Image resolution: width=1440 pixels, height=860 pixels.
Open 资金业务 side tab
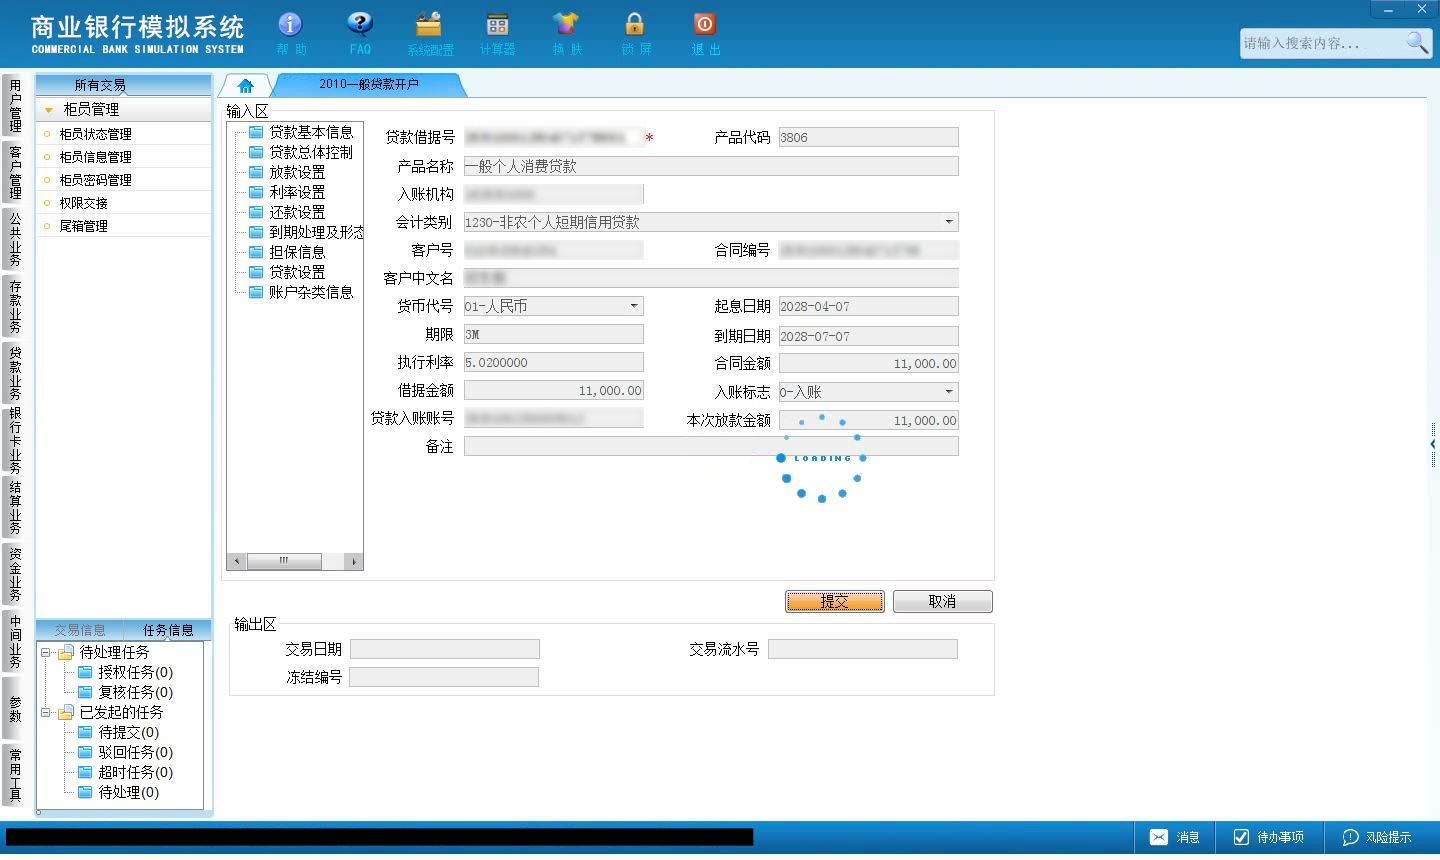coord(15,574)
